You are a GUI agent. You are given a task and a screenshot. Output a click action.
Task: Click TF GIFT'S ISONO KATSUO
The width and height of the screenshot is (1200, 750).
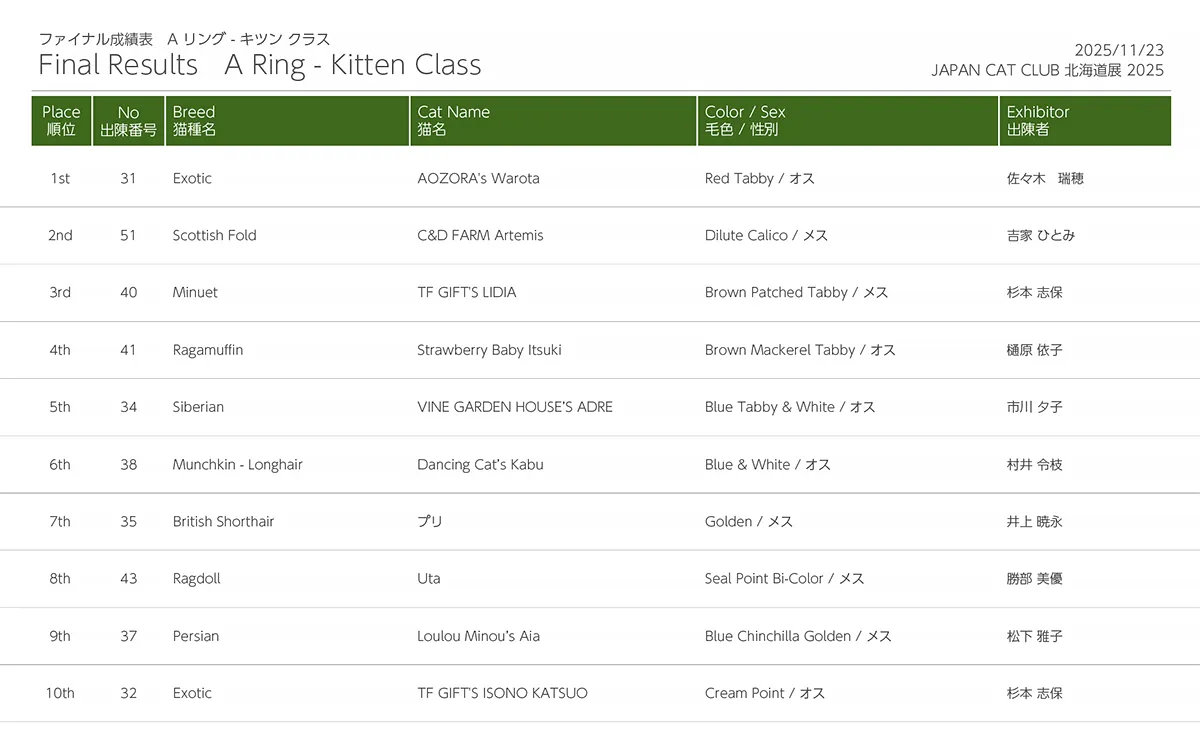point(502,693)
